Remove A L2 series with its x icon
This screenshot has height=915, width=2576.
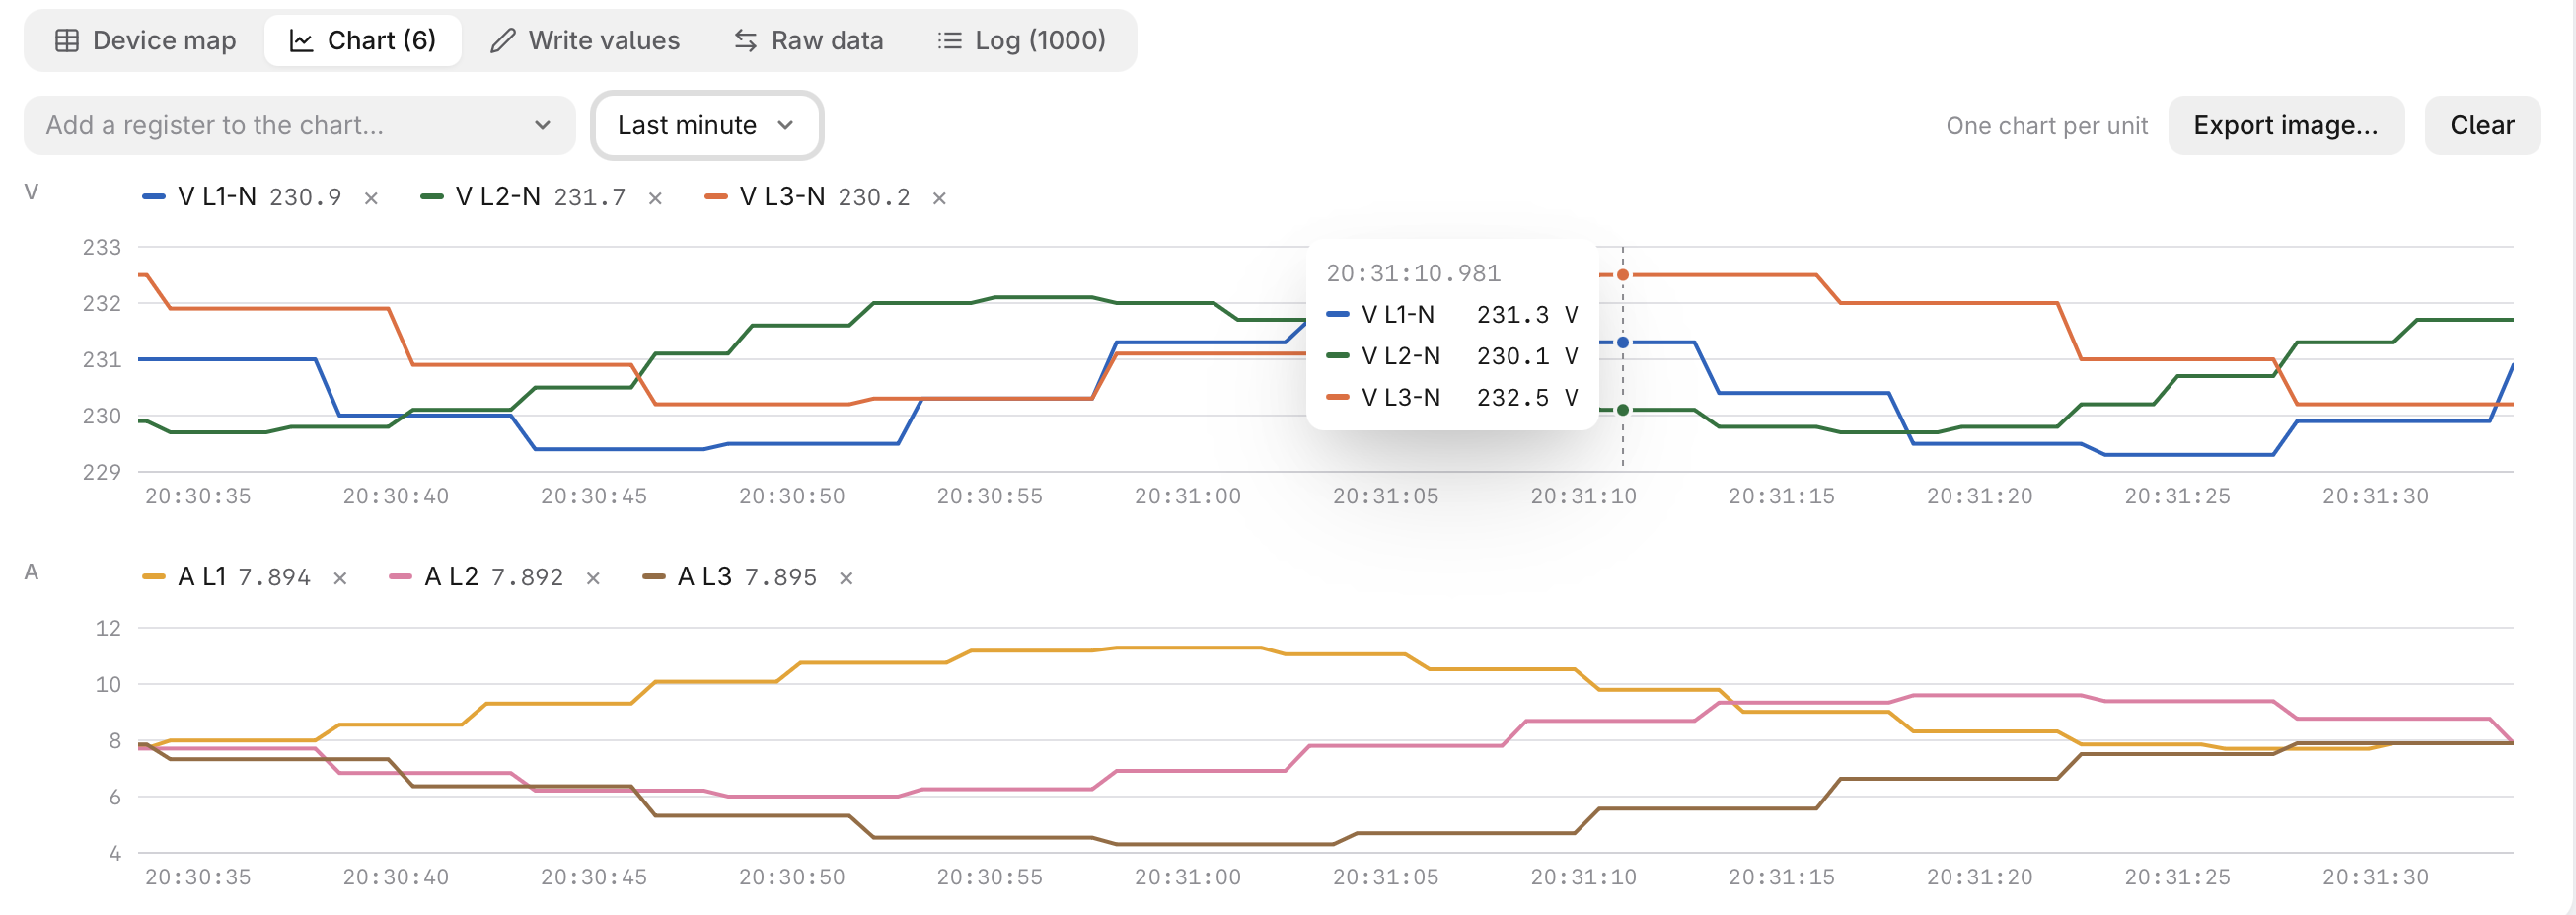593,578
